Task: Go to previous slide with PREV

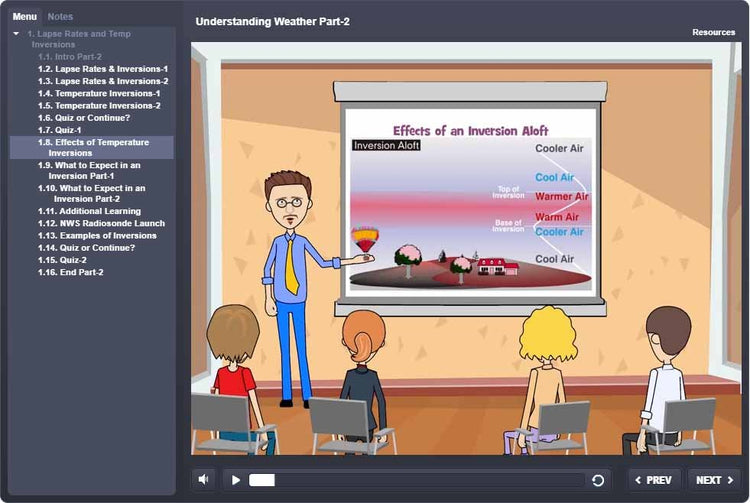Action: point(655,480)
